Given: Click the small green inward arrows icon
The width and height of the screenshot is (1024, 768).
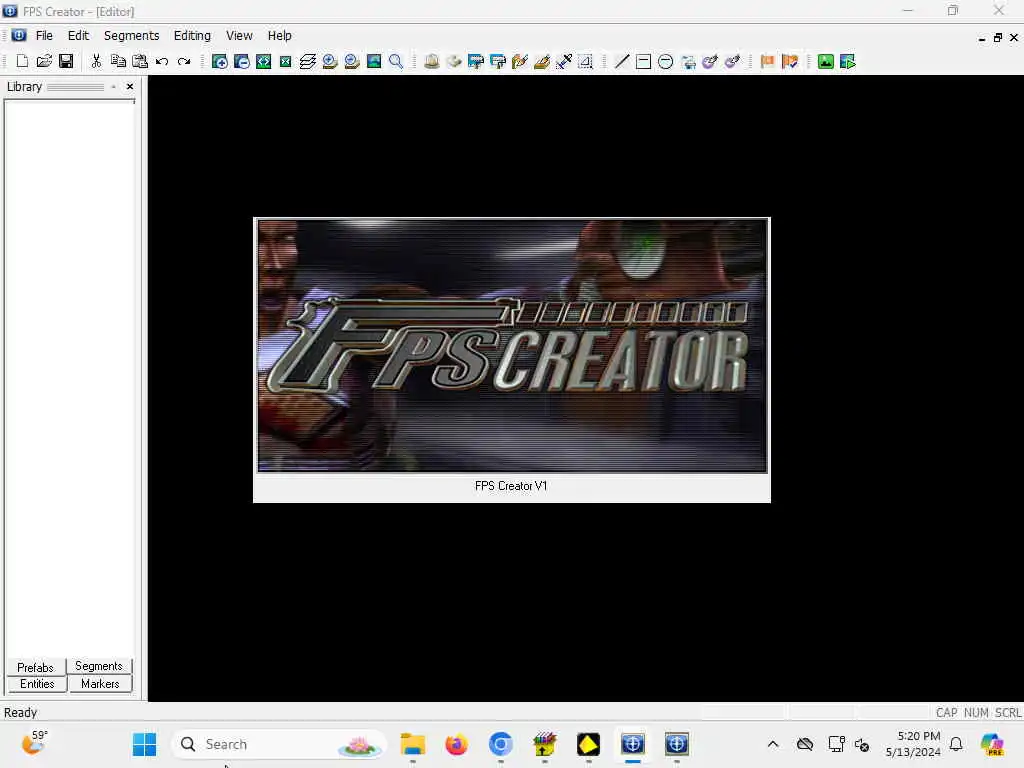Looking at the screenshot, I should 285,61.
